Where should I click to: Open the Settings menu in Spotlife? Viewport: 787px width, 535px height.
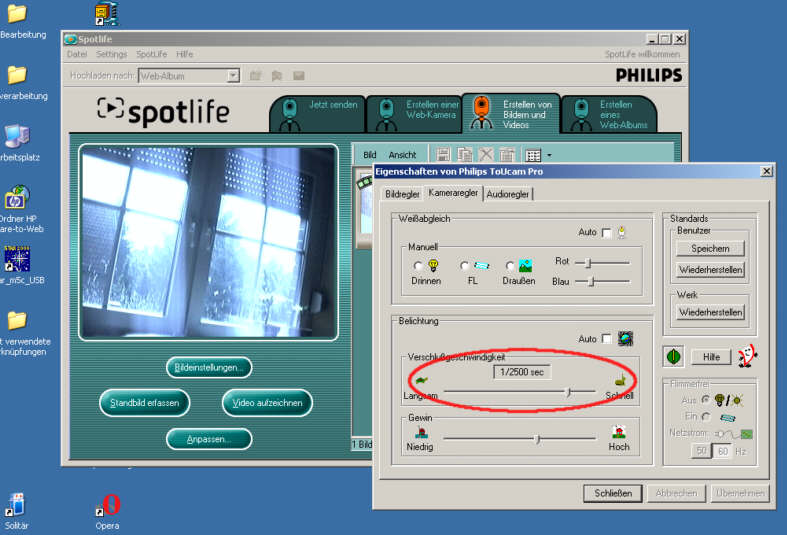tap(111, 54)
